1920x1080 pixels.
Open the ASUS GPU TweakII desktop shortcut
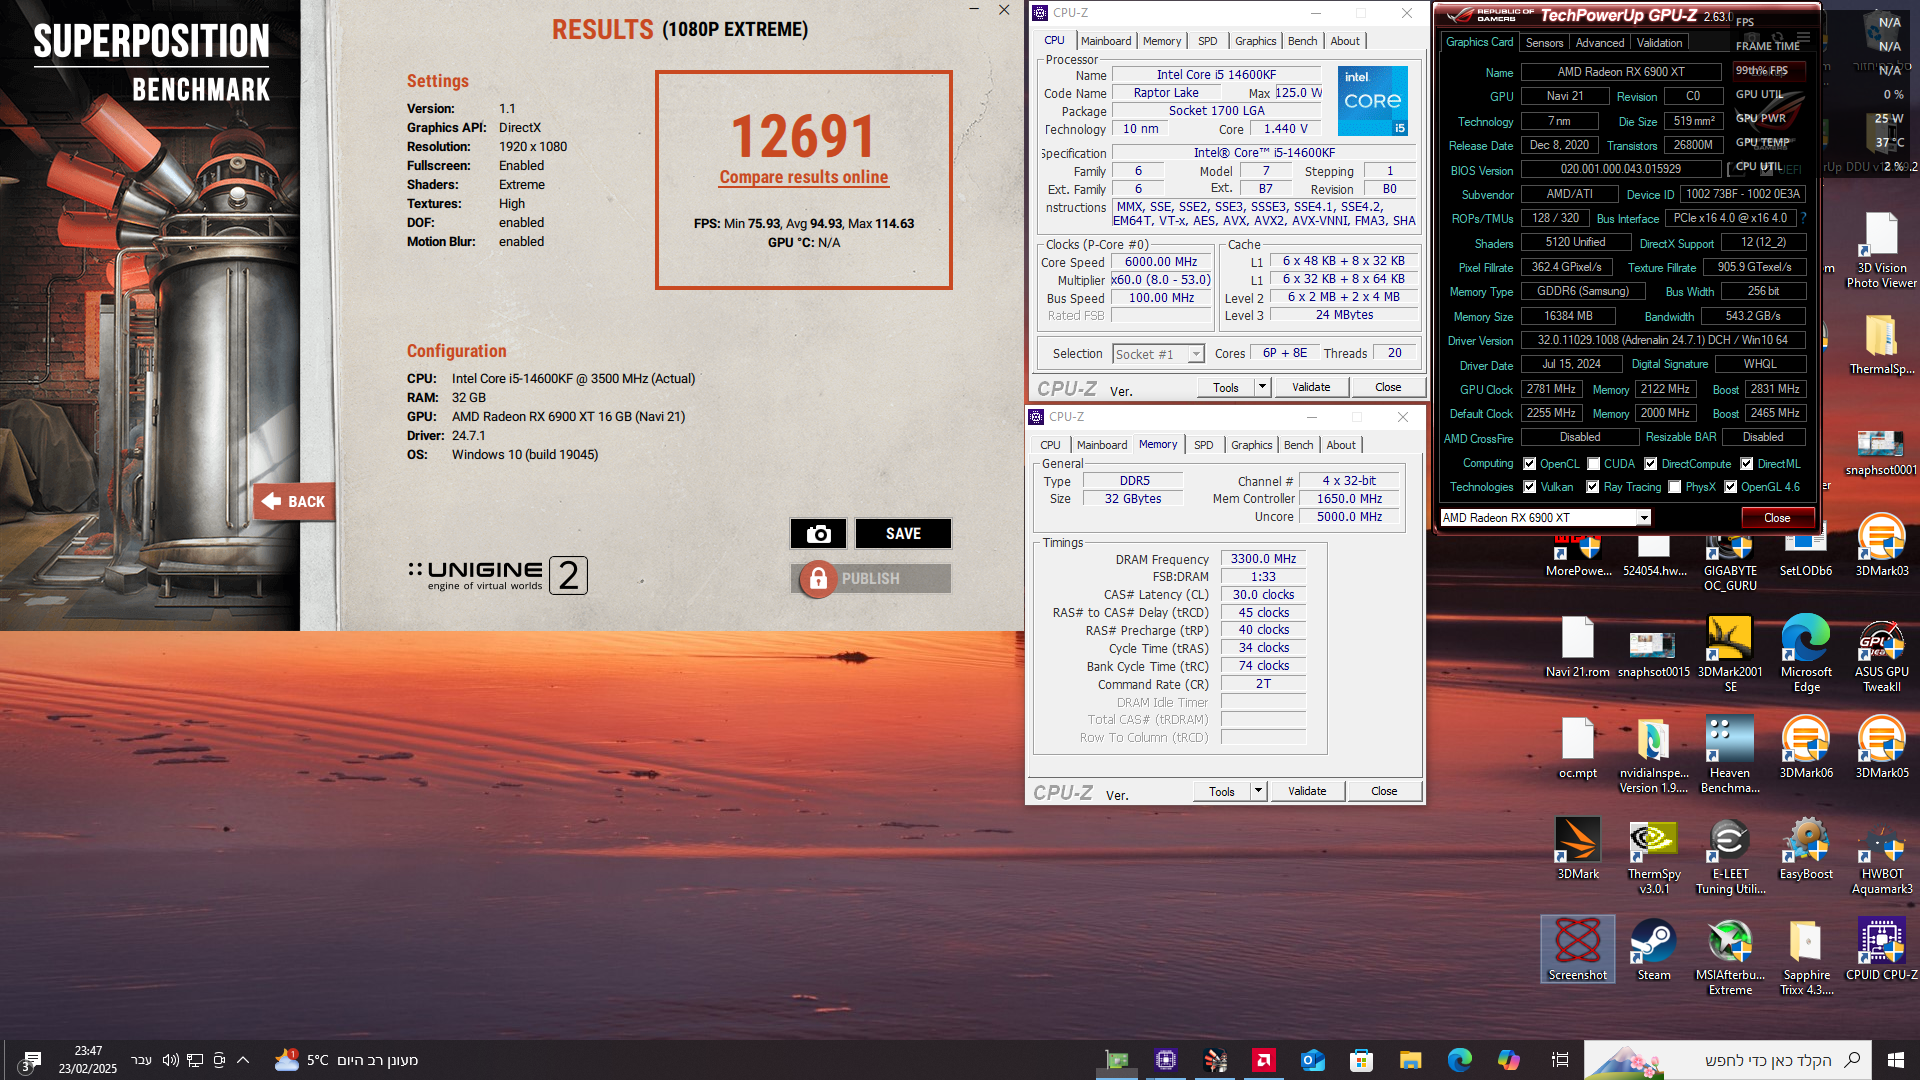pos(1881,654)
